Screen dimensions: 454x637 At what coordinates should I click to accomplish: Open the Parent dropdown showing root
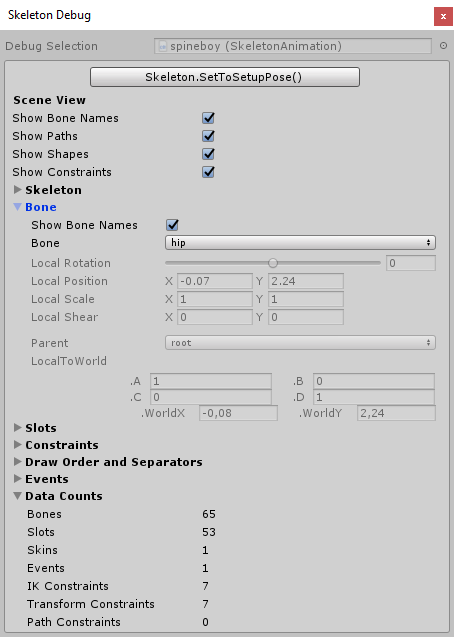(300, 343)
